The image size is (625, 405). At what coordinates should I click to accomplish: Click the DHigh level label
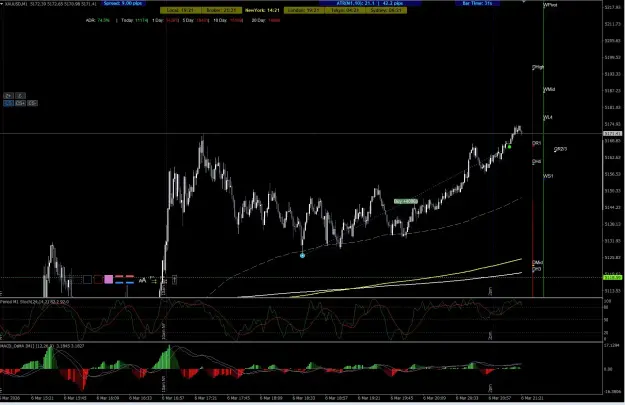click(538, 67)
